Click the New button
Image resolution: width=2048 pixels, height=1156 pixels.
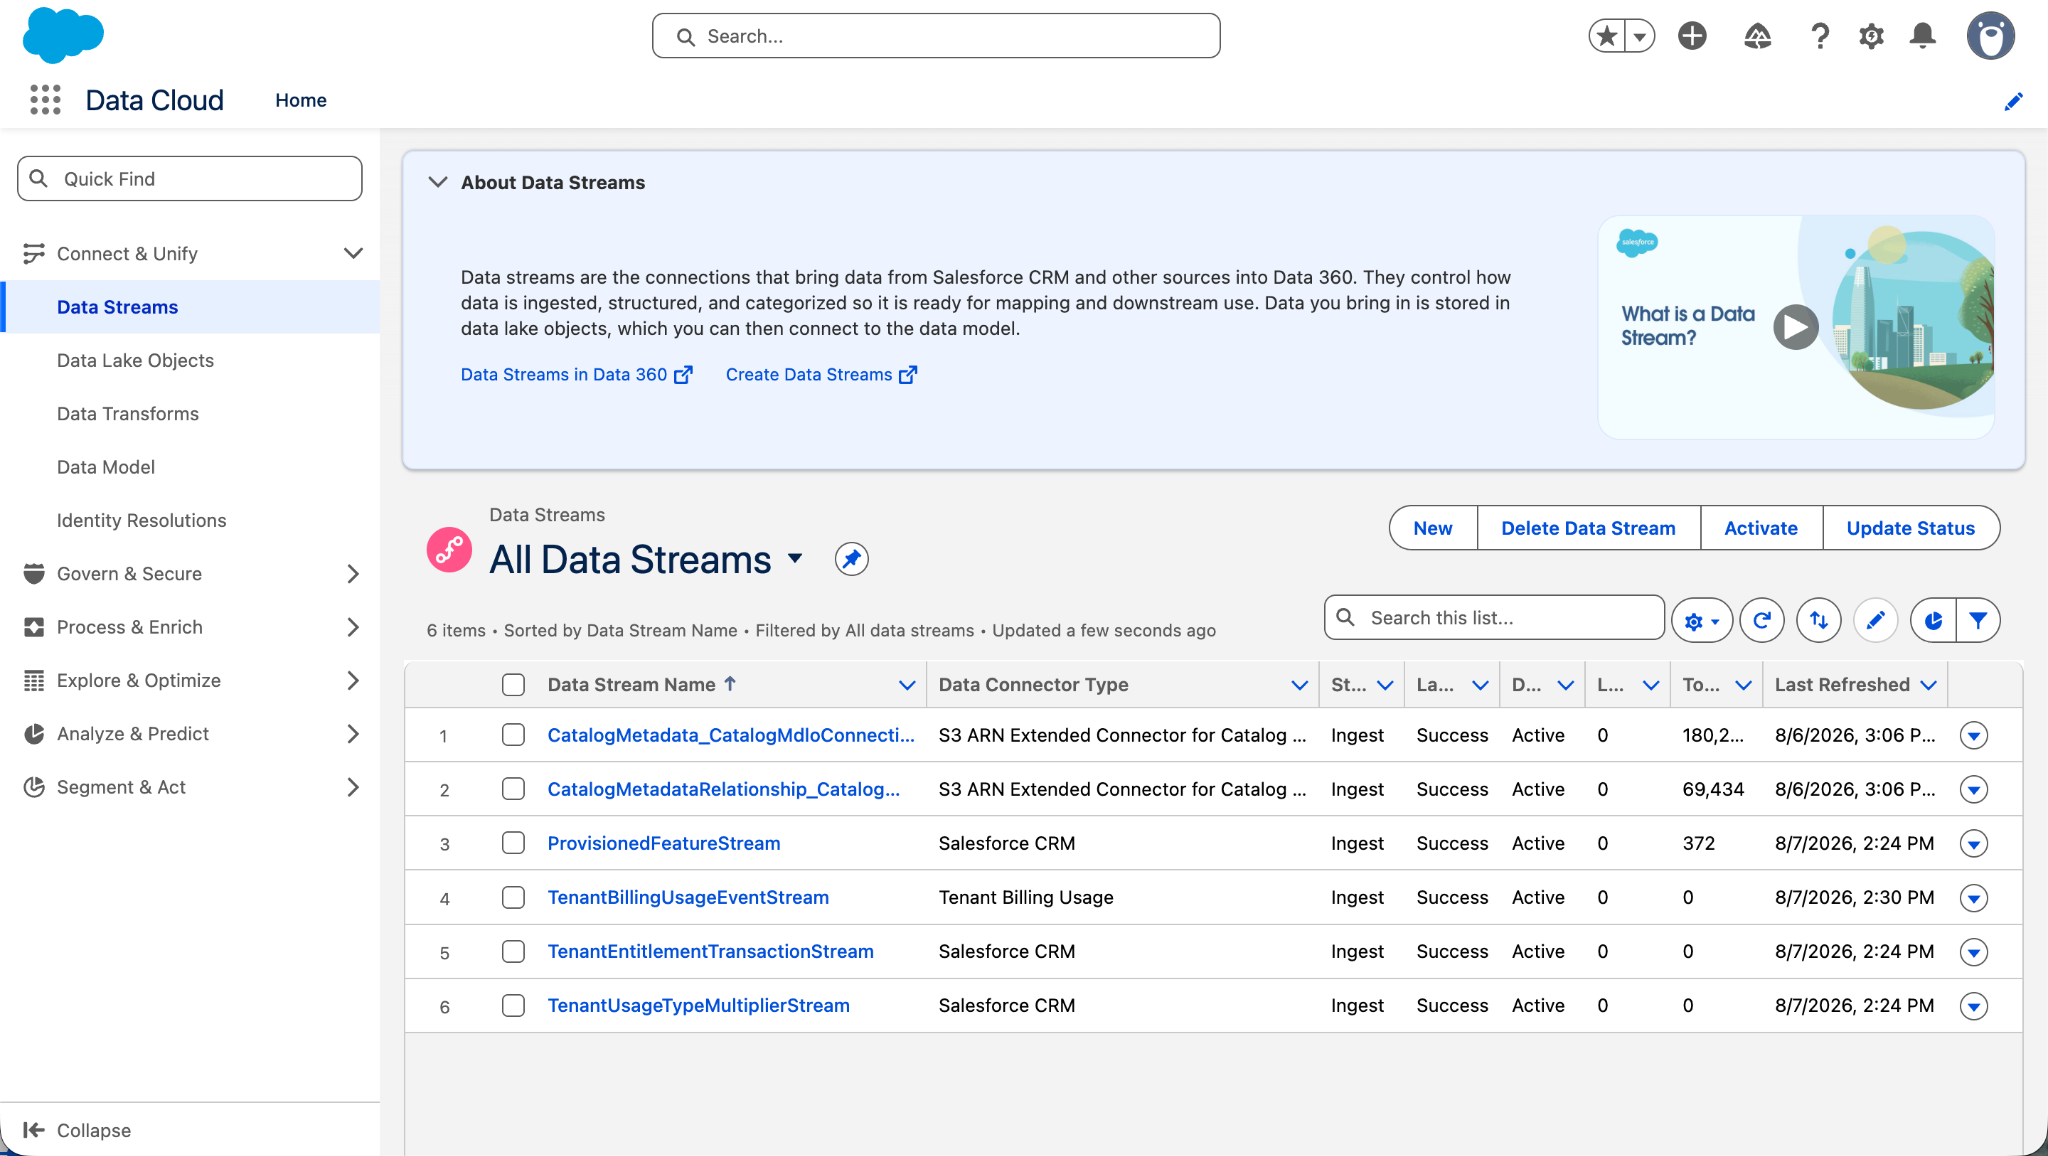click(1433, 528)
